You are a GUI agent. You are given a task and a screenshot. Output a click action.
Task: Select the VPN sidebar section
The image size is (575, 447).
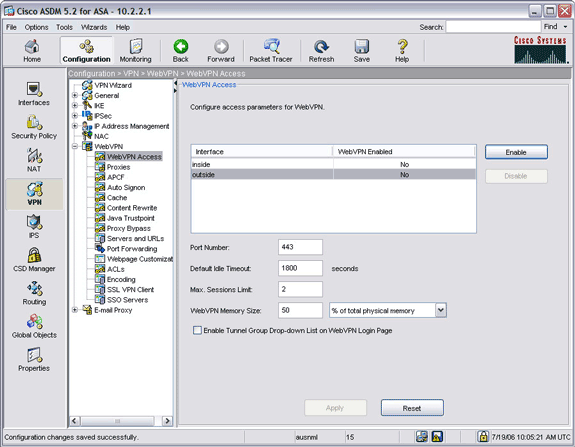34,194
